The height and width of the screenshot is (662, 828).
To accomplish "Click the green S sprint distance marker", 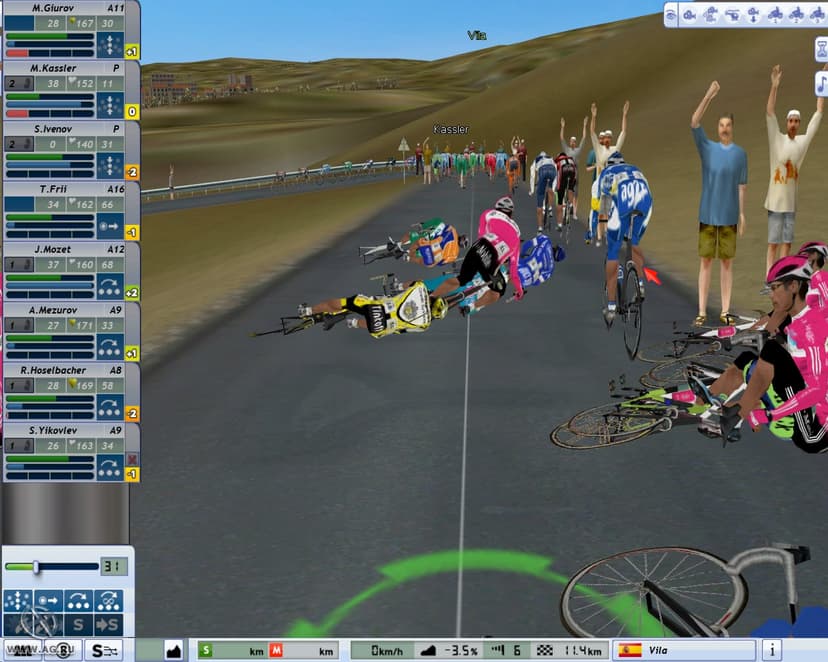I will tap(205, 650).
